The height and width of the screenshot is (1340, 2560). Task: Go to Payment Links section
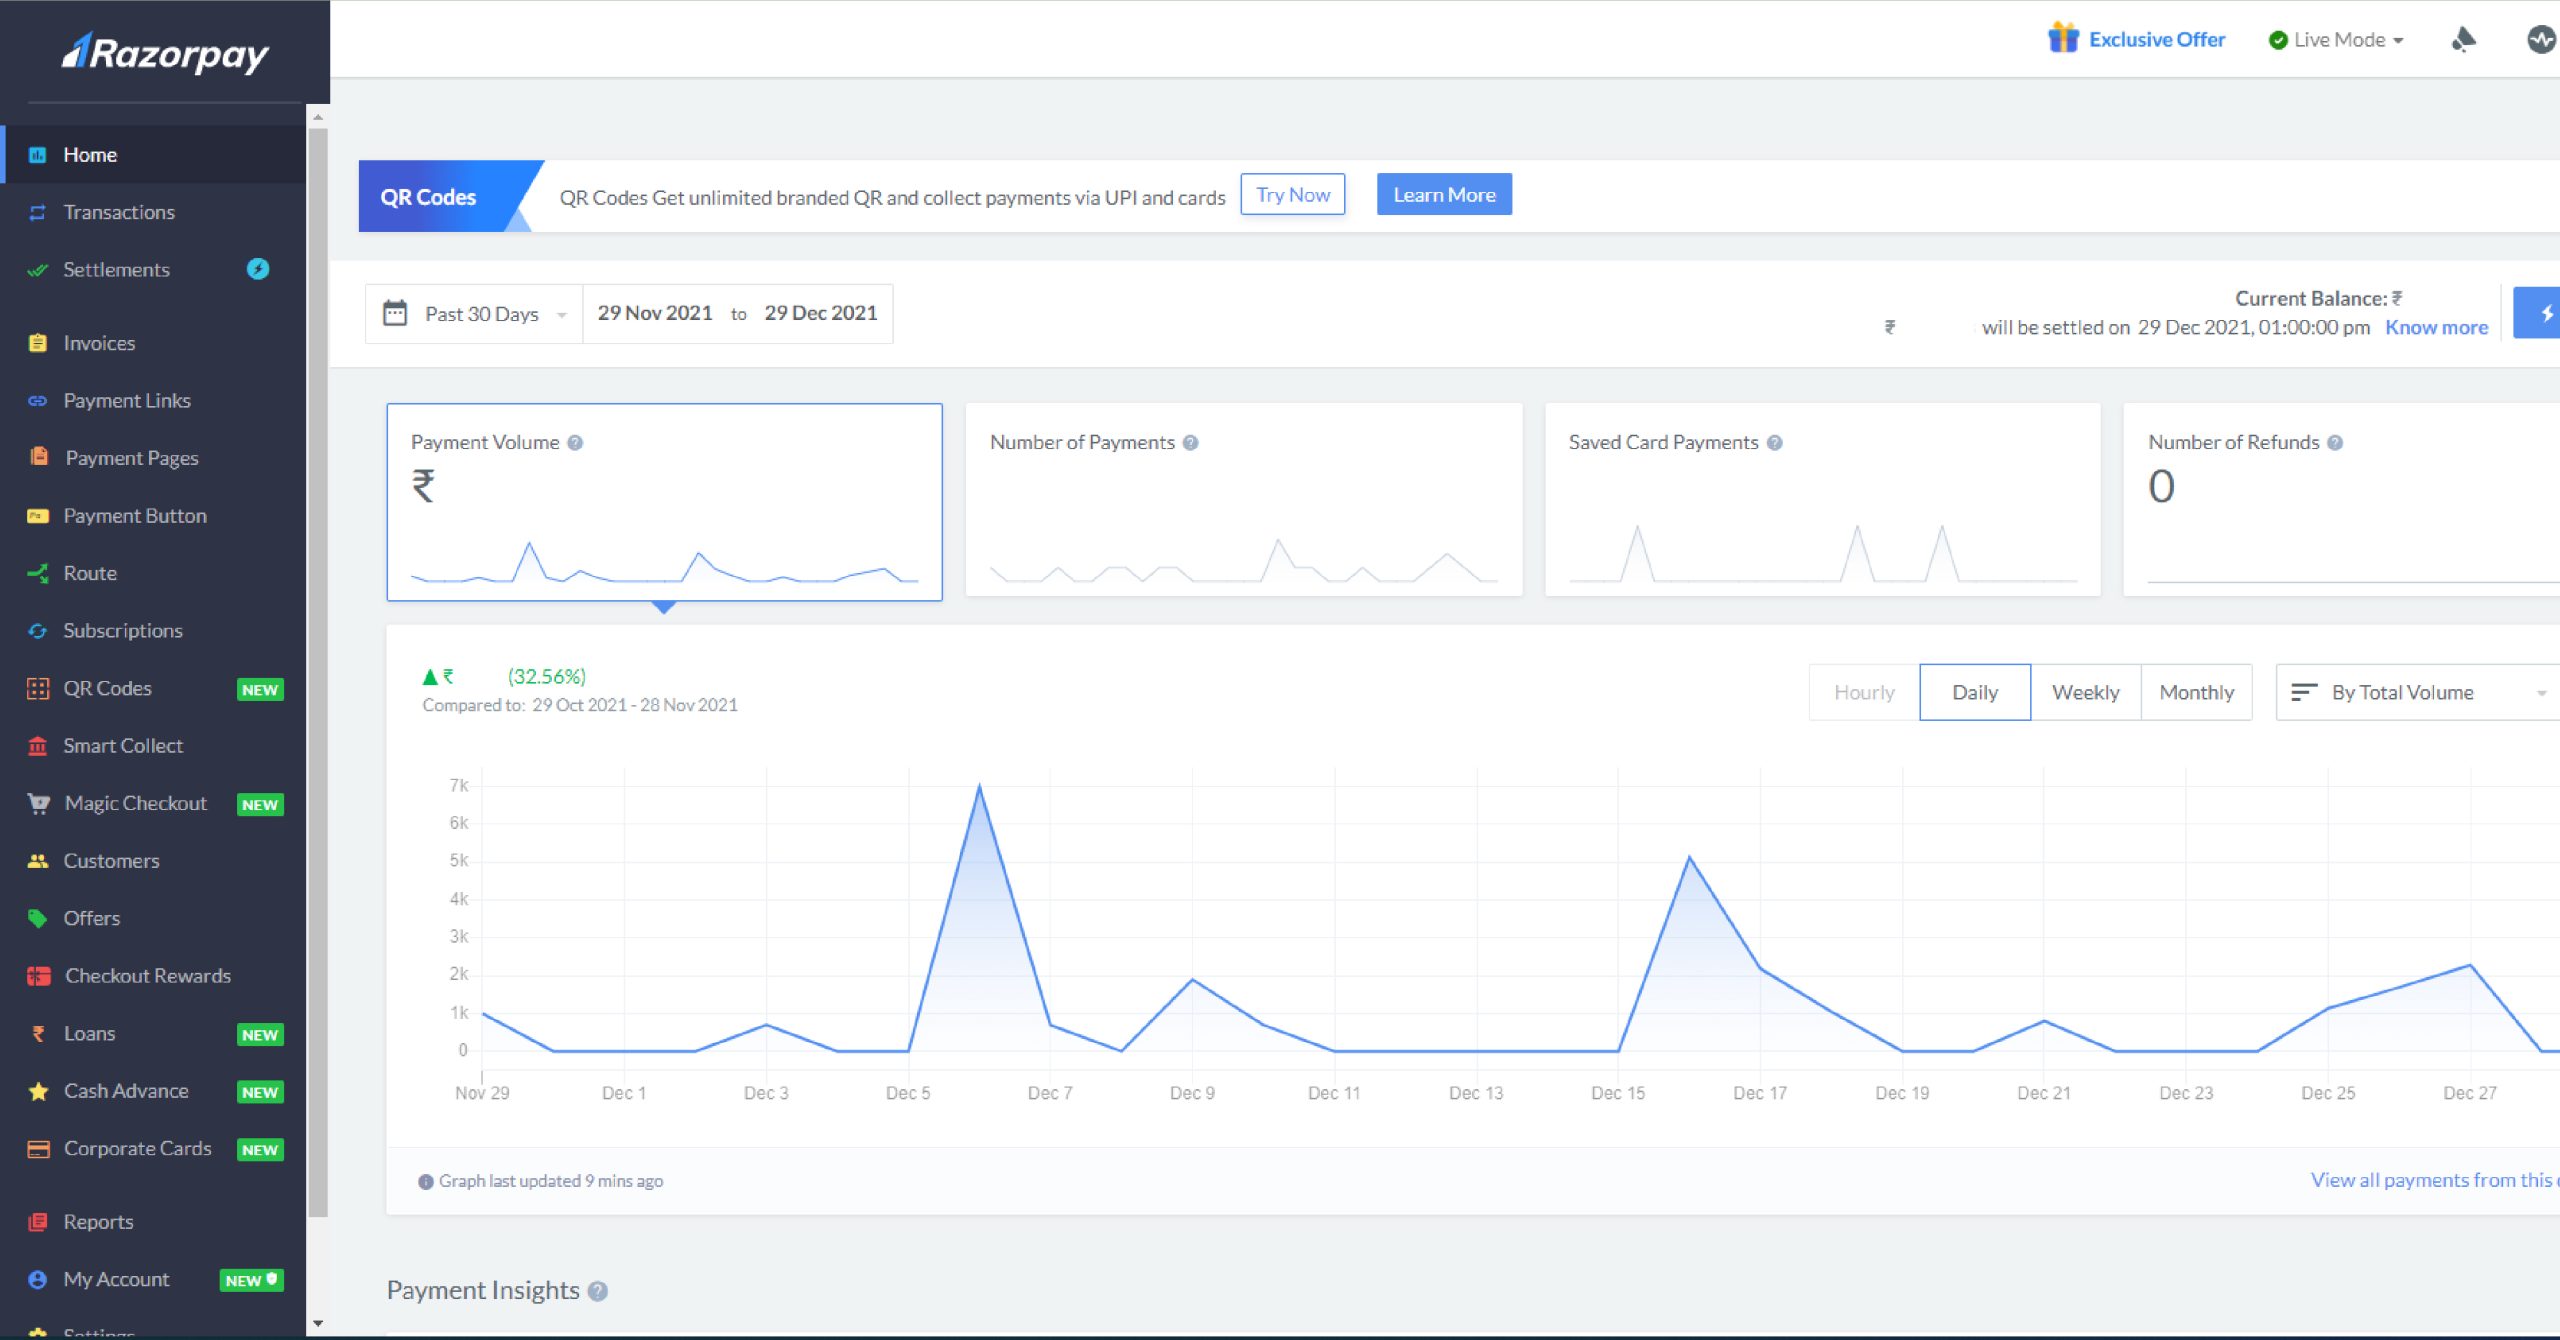pos(153,401)
